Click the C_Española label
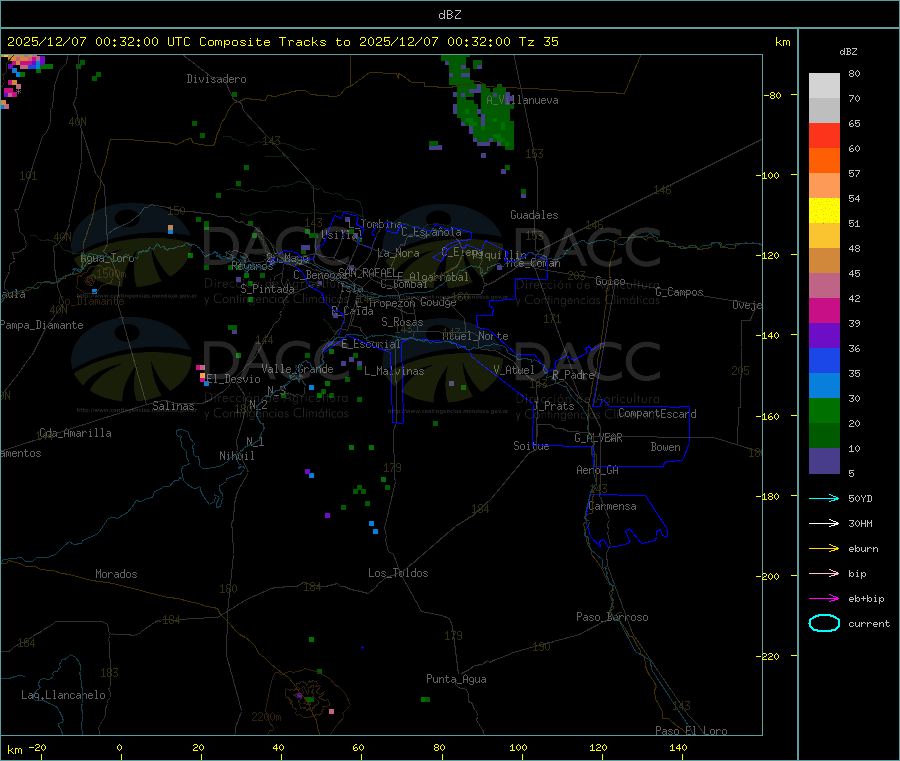 (x=431, y=232)
